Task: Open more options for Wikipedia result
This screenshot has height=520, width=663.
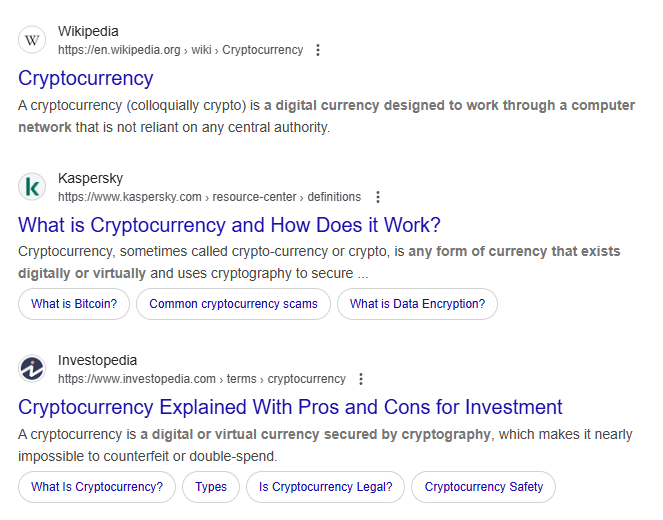Action: pyautogui.click(x=318, y=50)
